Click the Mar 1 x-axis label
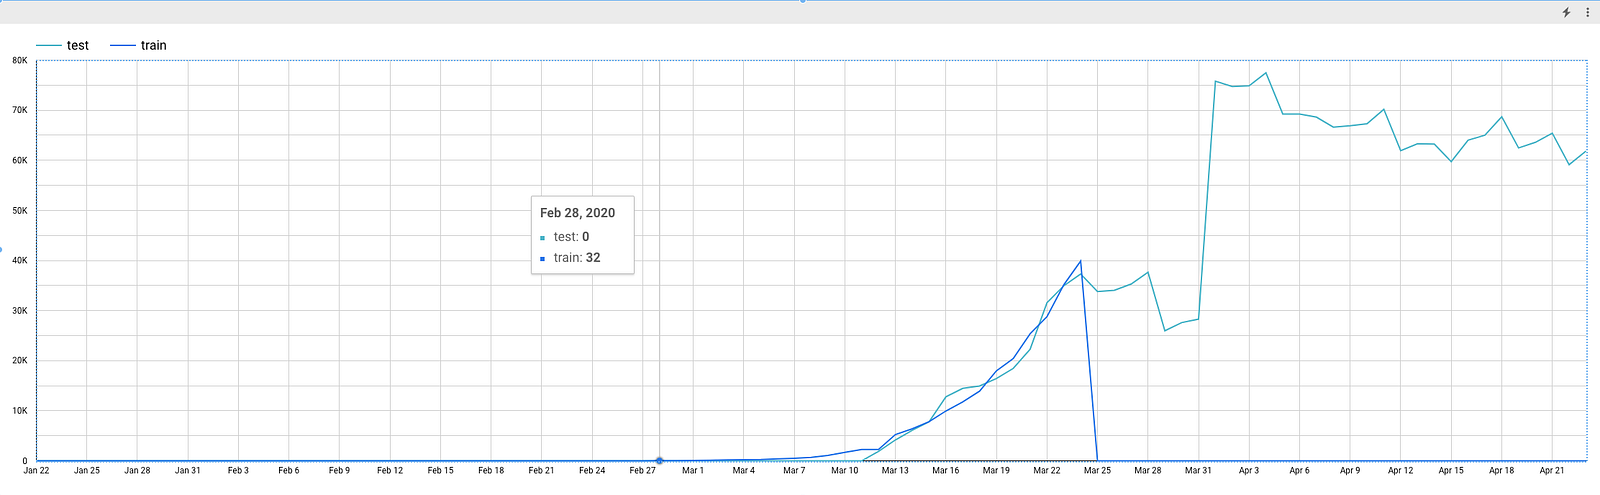This screenshot has height=495, width=1600. tap(693, 470)
